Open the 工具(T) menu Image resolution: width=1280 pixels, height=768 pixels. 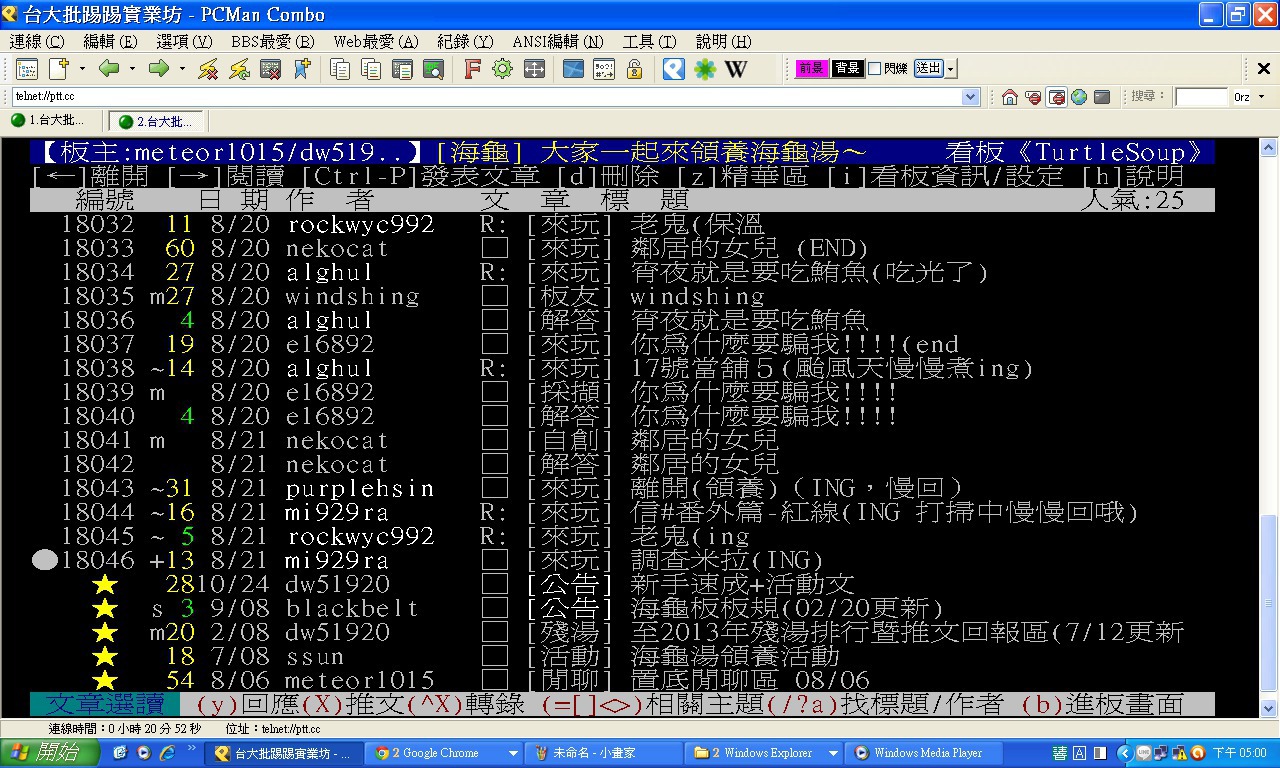coord(649,42)
